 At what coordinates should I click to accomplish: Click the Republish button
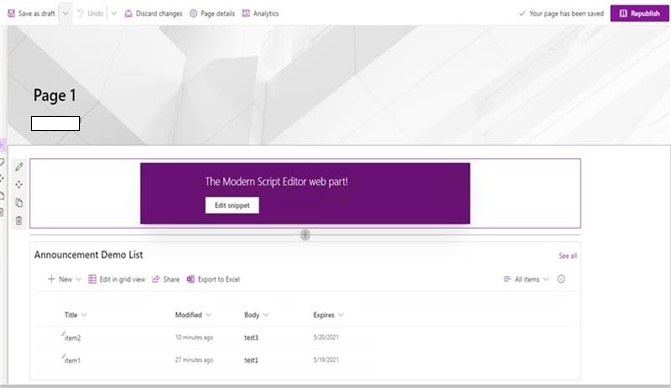tap(639, 14)
